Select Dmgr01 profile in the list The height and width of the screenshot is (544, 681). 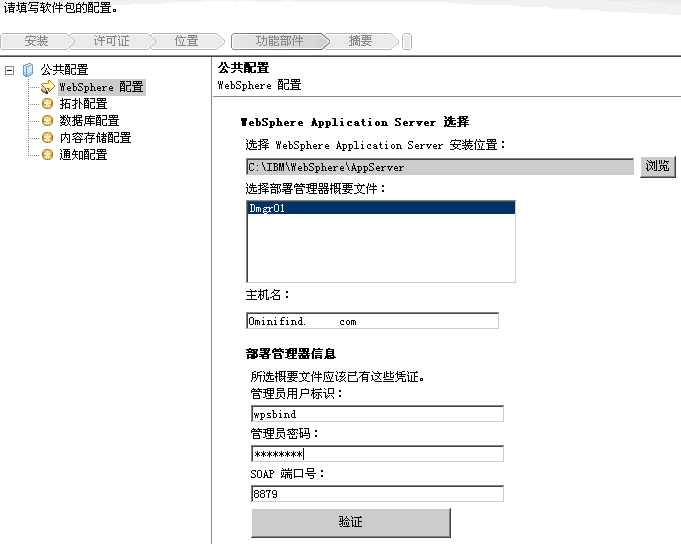point(381,208)
